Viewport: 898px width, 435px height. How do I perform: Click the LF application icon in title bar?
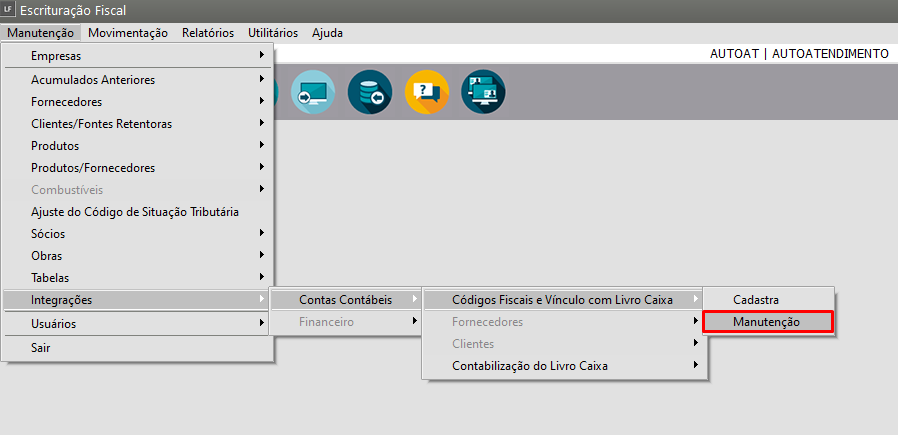coord(9,10)
